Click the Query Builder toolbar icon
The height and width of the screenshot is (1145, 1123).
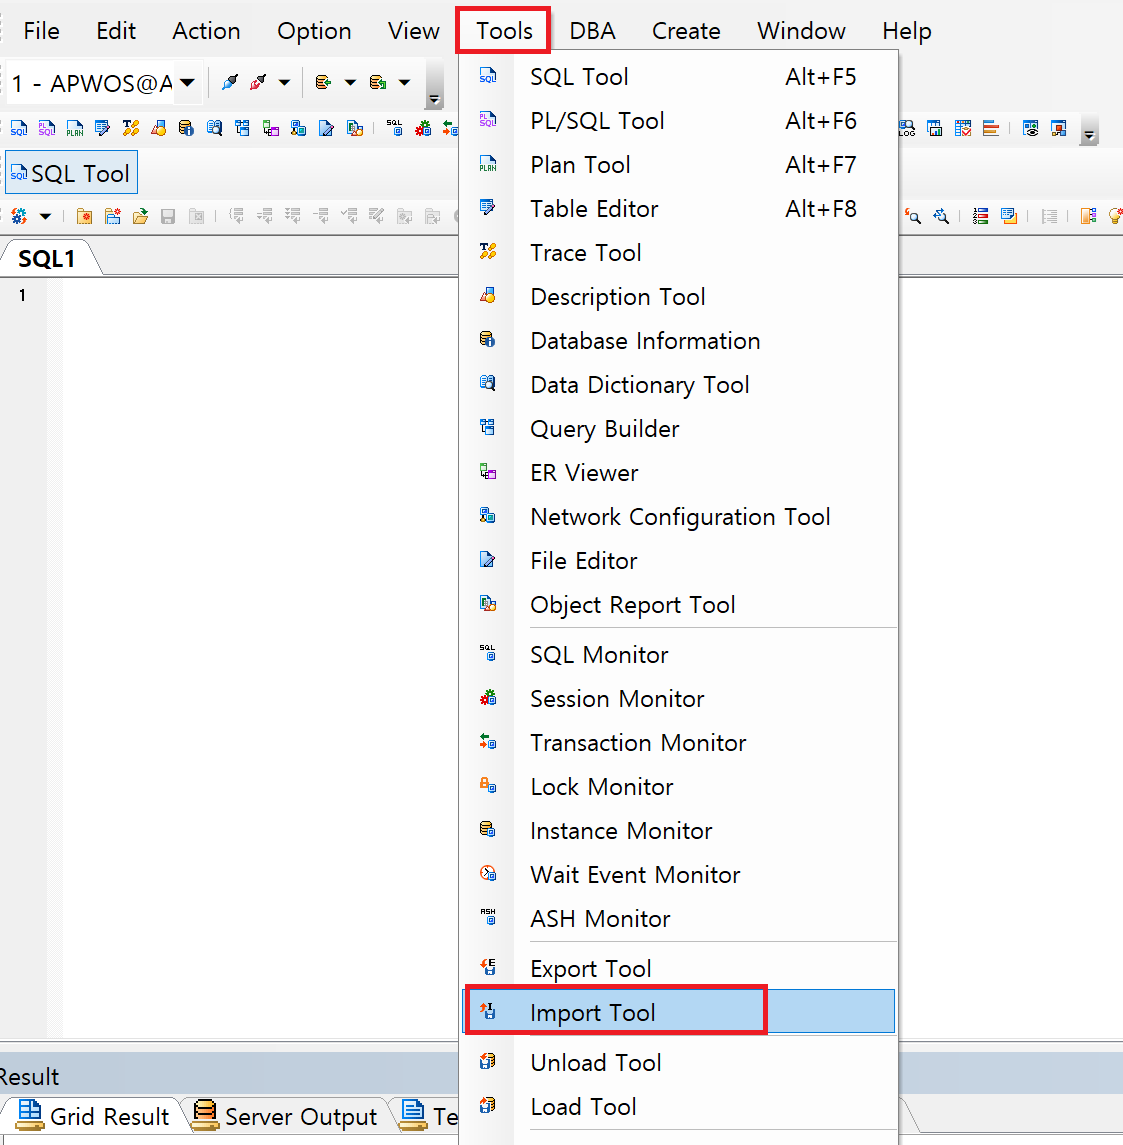pos(242,129)
